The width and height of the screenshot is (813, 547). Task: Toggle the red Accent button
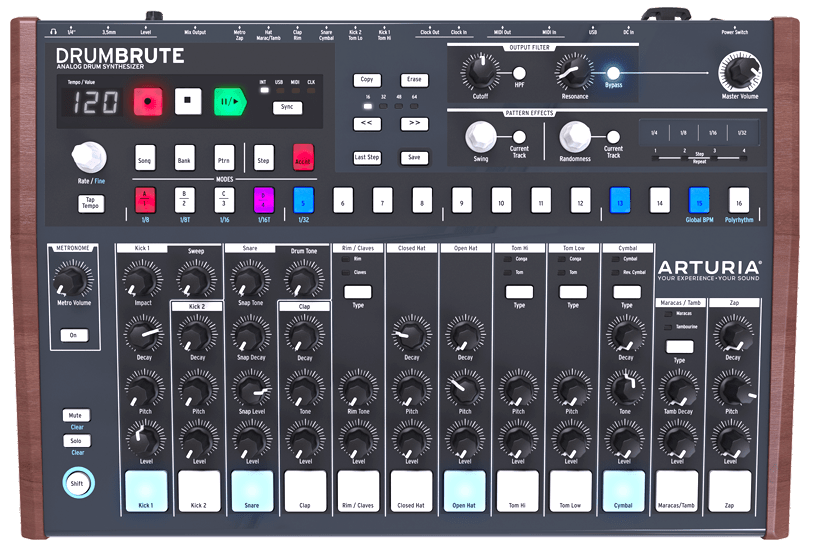tap(303, 158)
